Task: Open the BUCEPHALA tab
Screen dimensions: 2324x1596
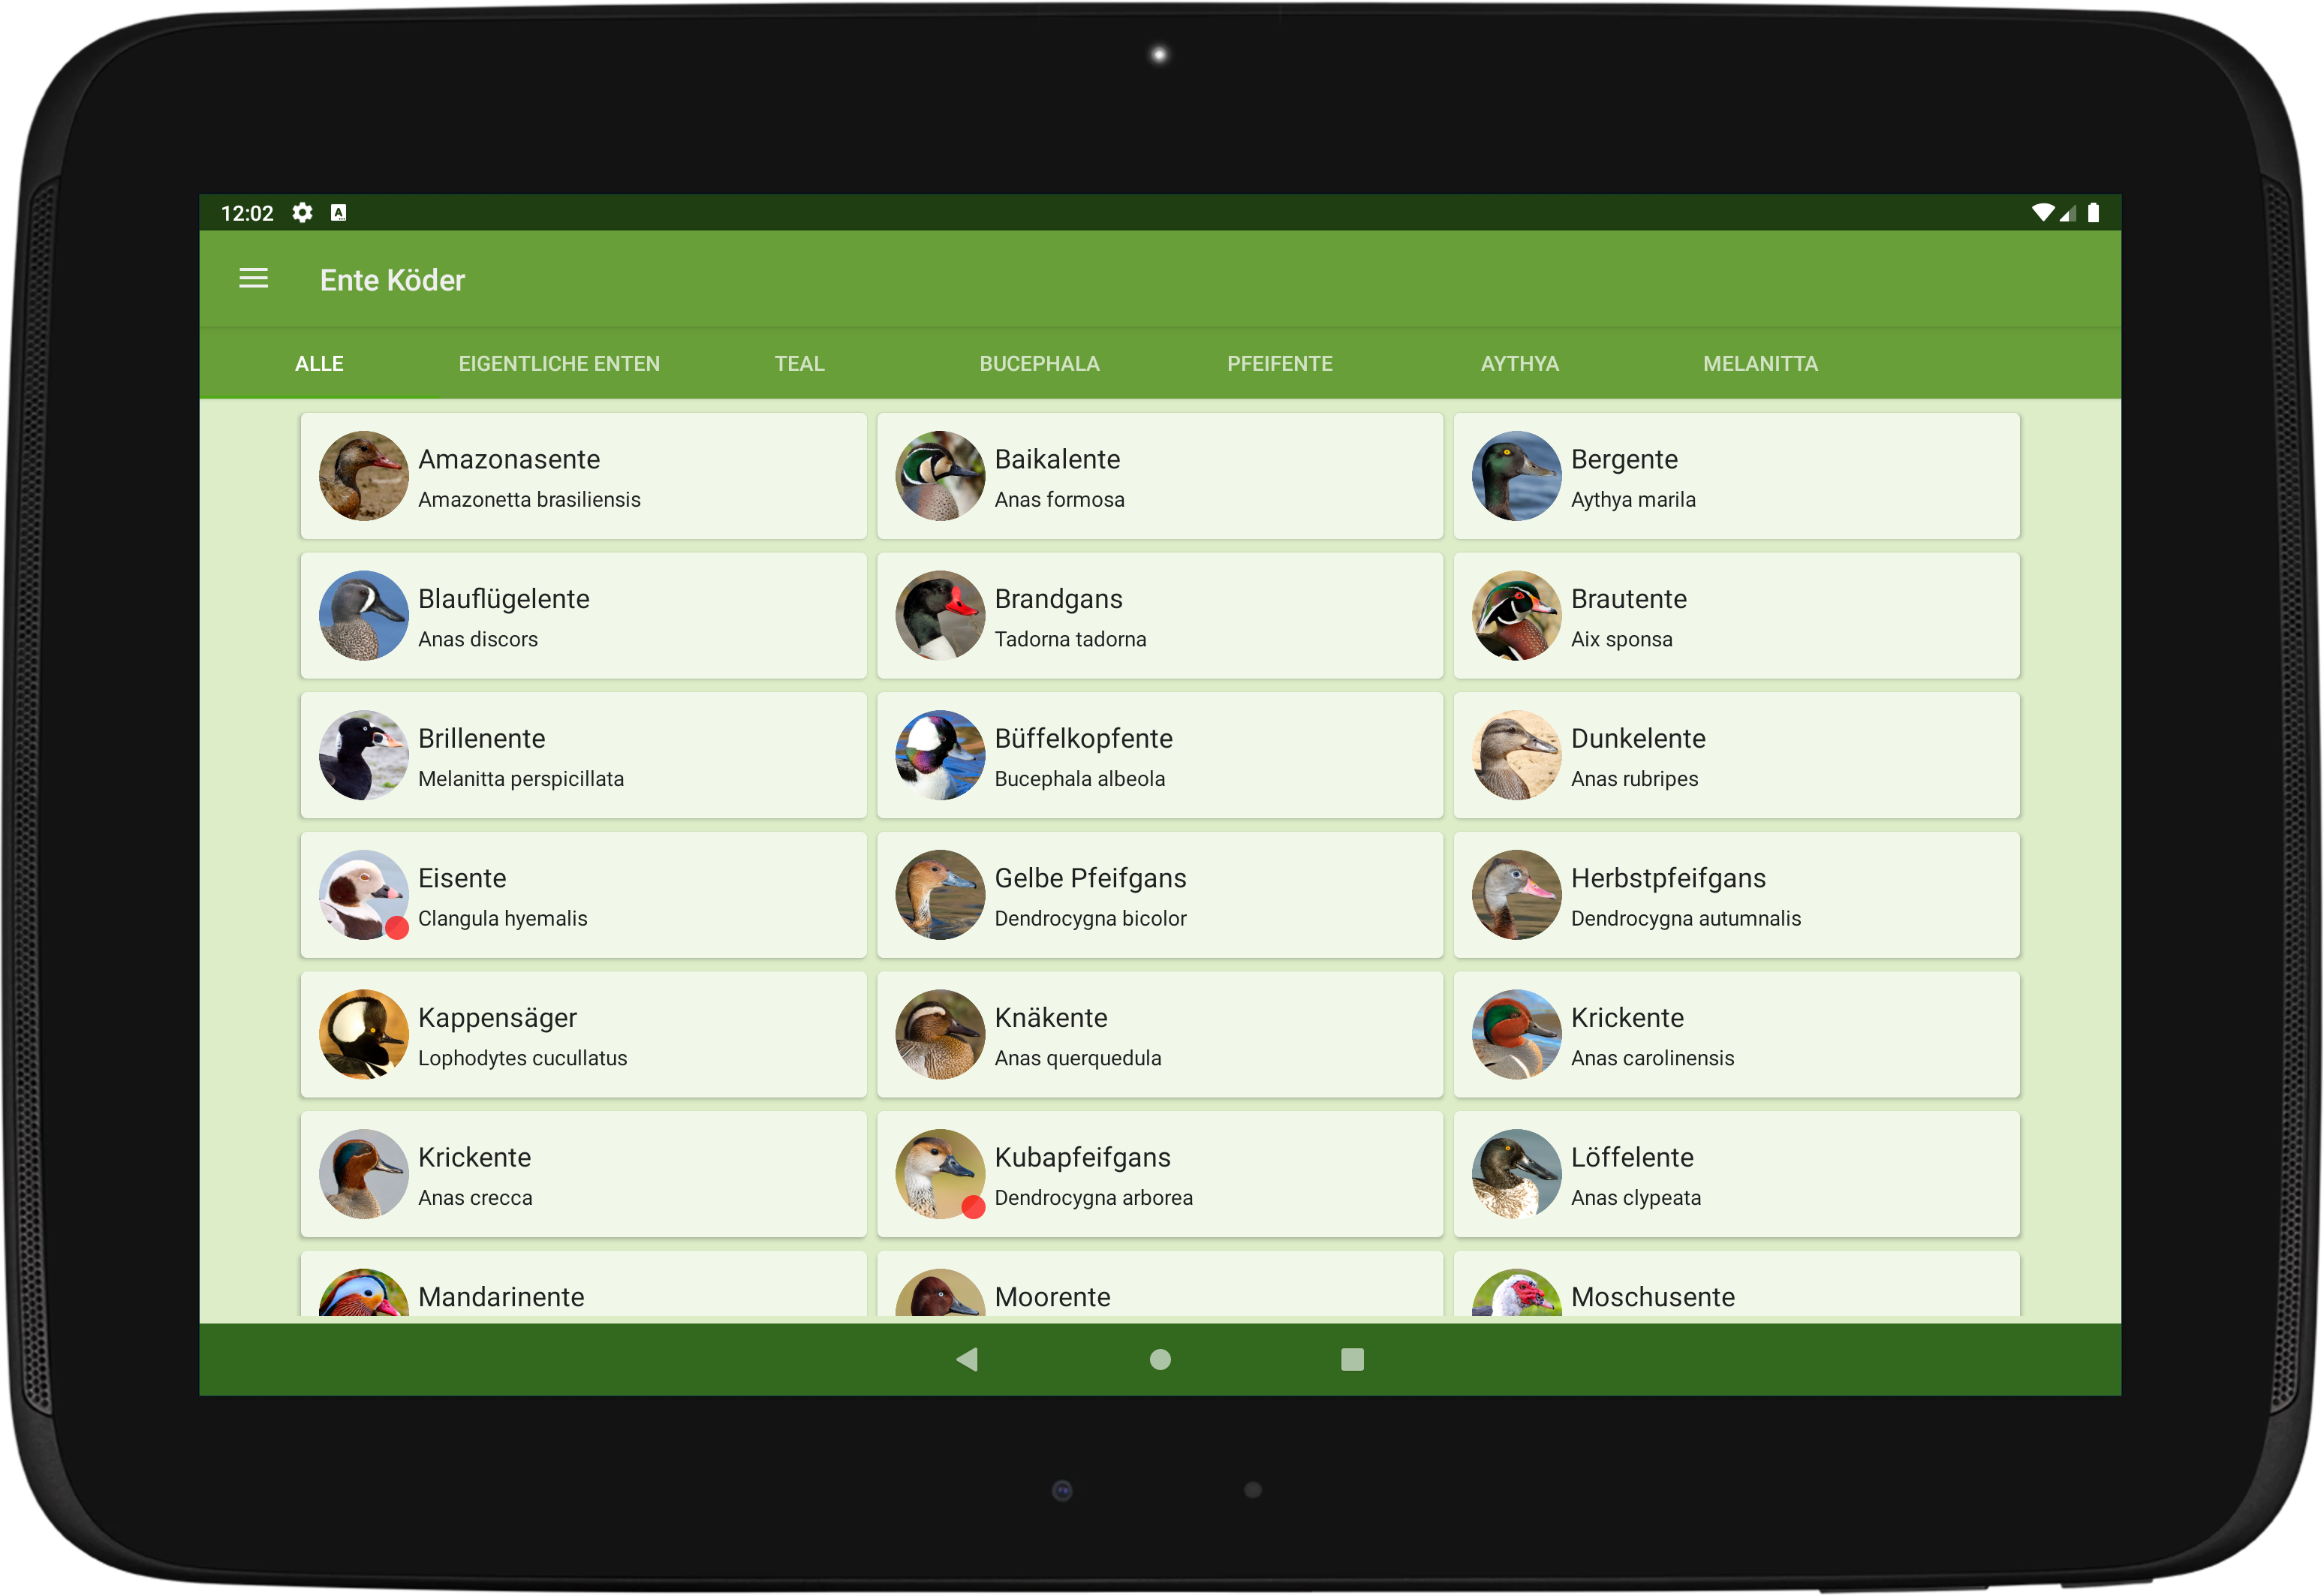Action: (x=1040, y=364)
